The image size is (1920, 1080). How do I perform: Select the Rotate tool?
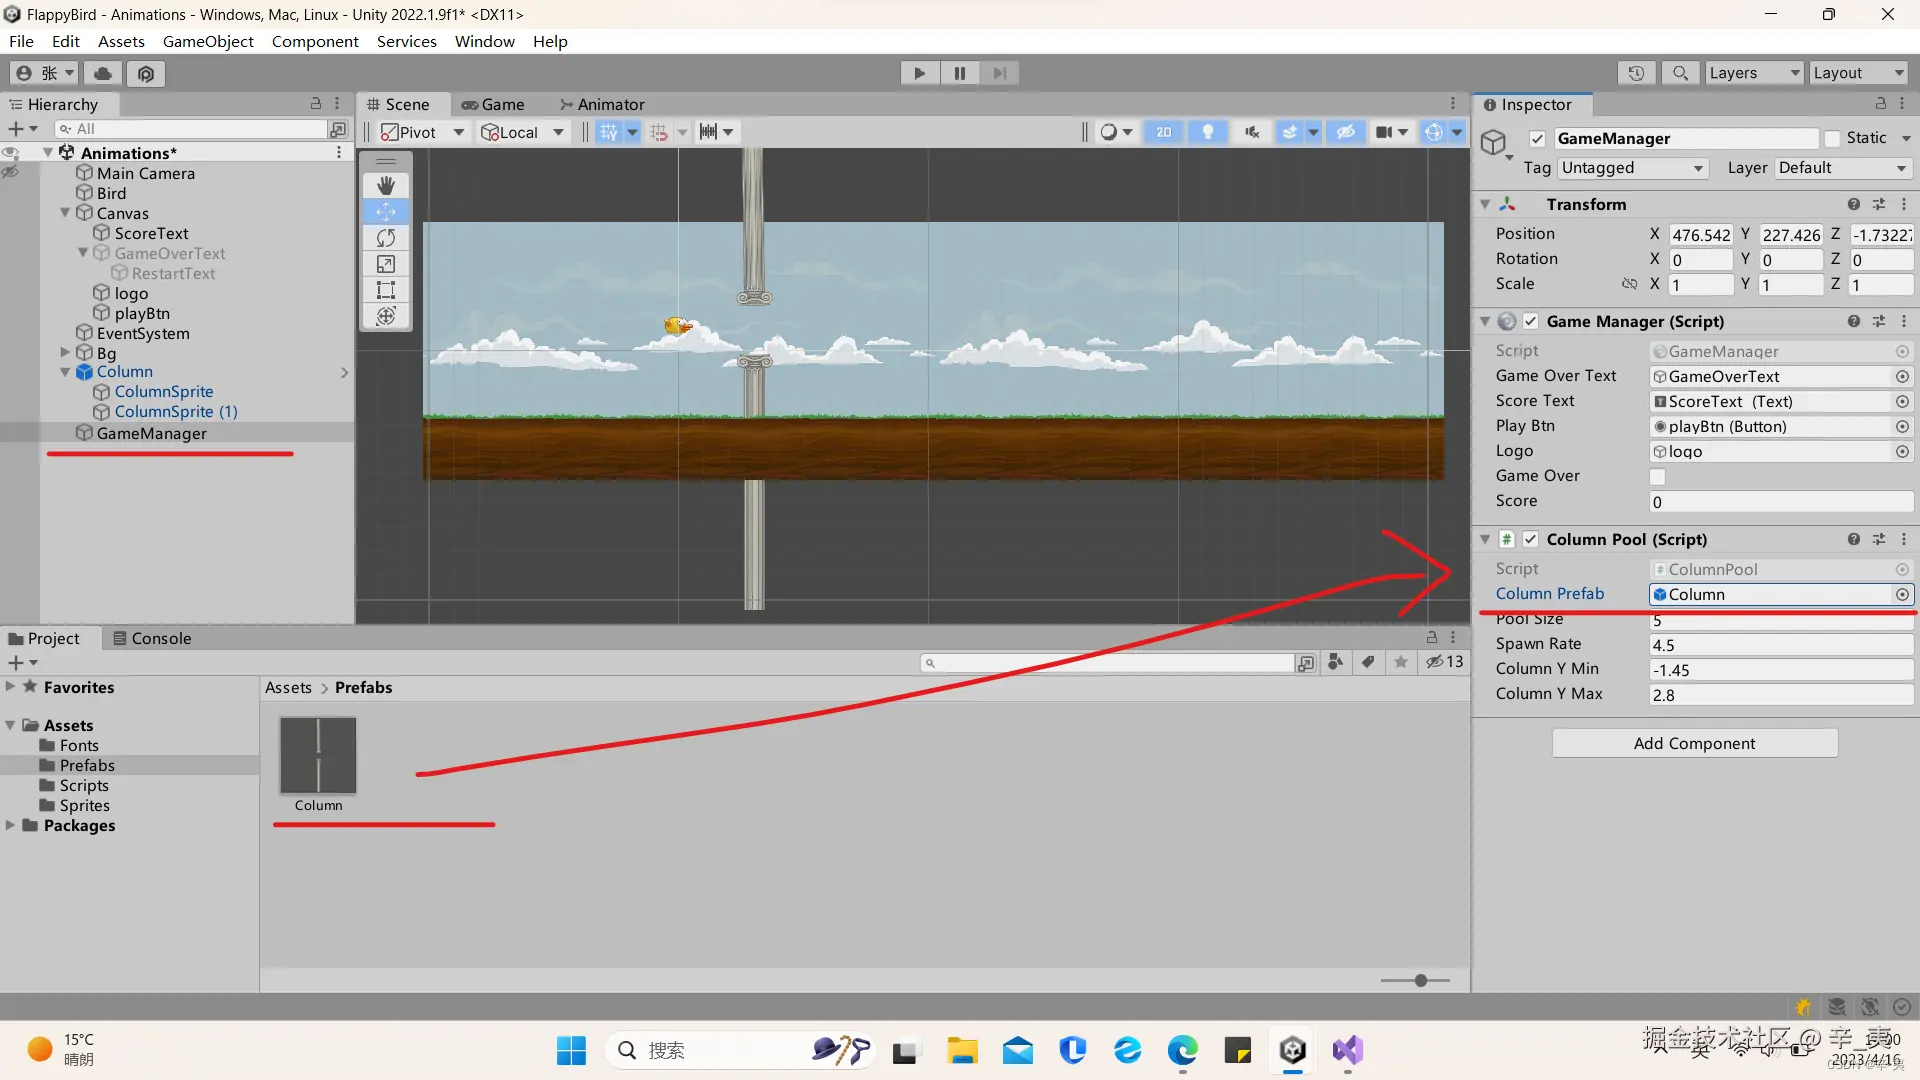[386, 238]
